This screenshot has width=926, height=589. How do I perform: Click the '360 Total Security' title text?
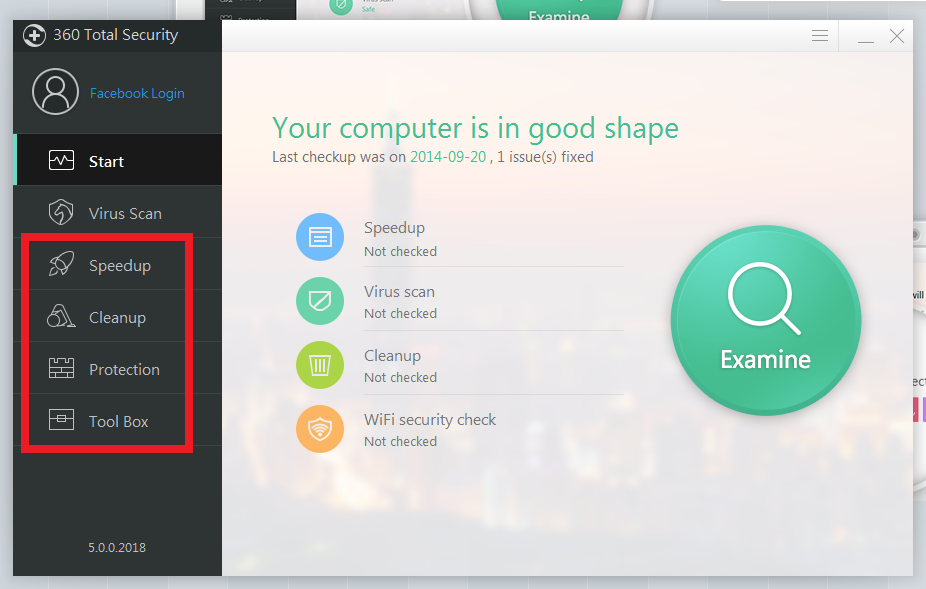(x=116, y=35)
